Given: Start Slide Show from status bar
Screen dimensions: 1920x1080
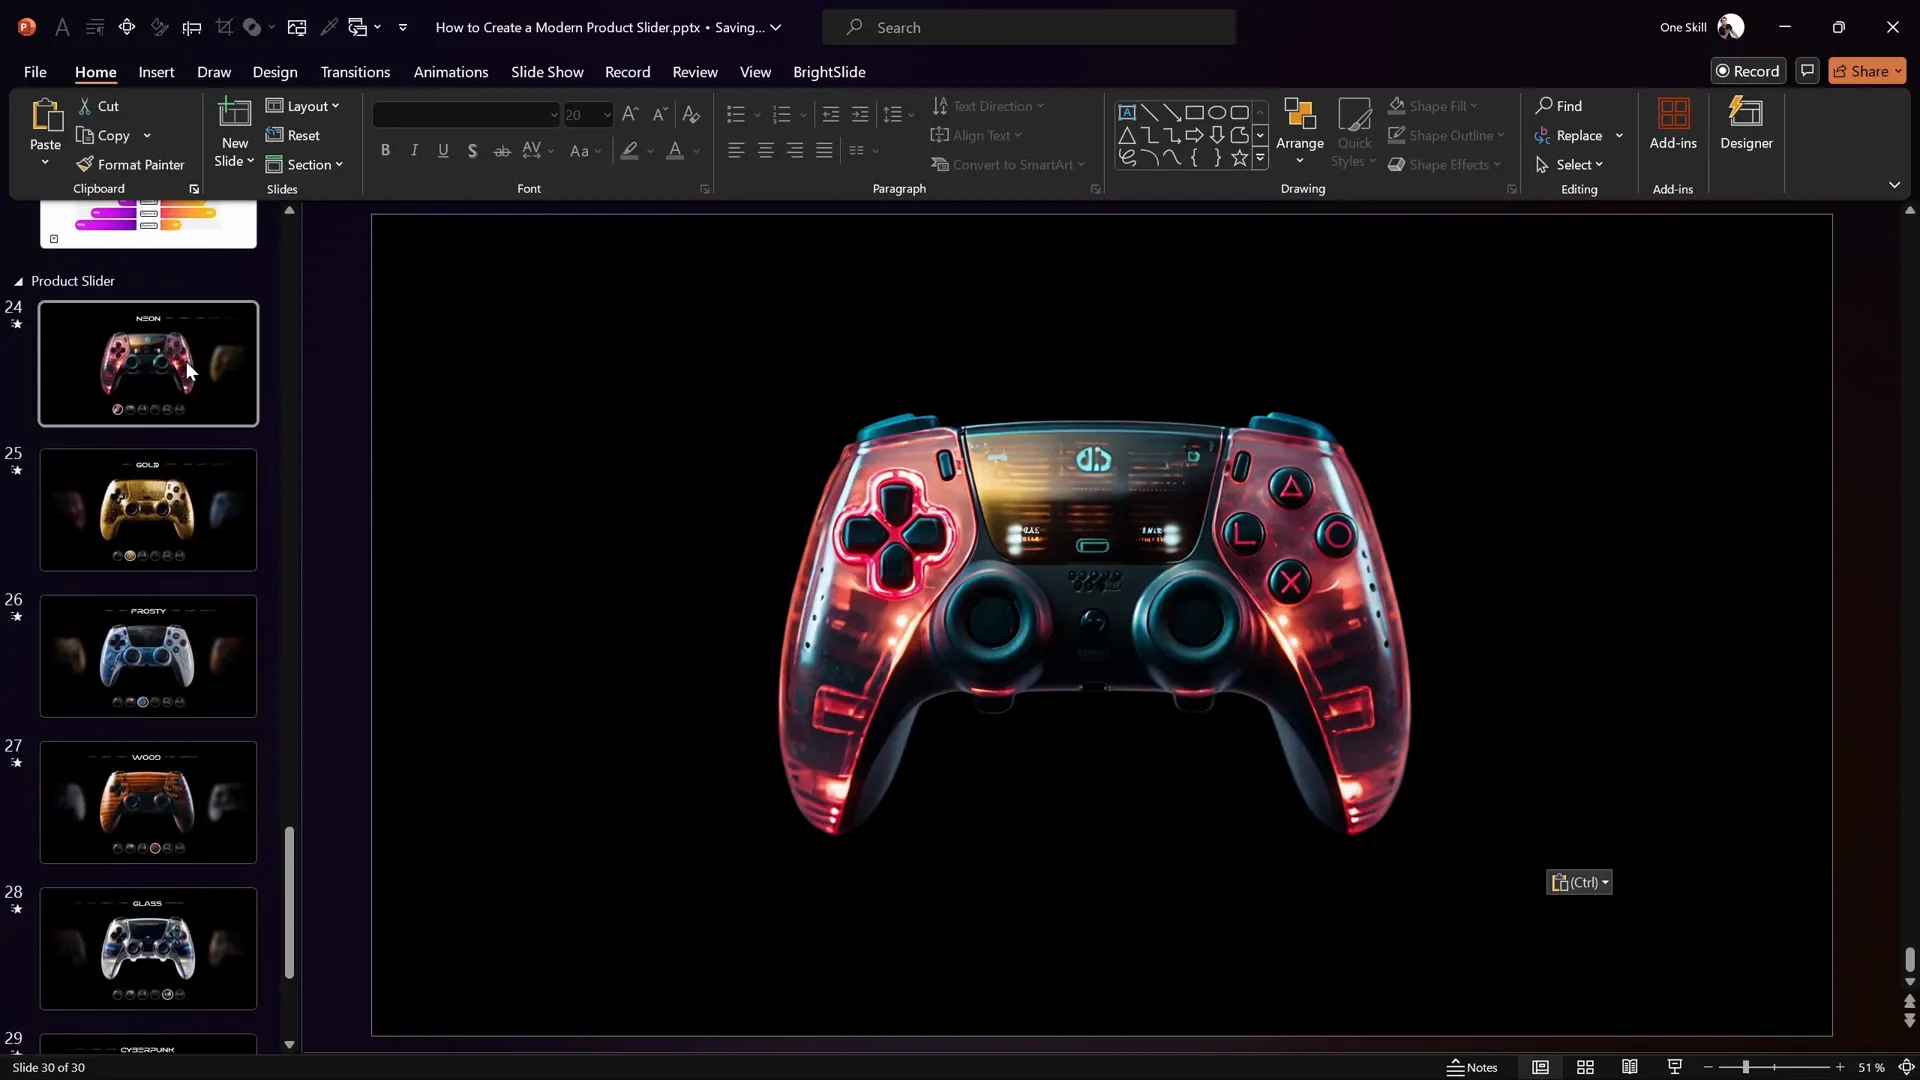Looking at the screenshot, I should [x=1675, y=1067].
